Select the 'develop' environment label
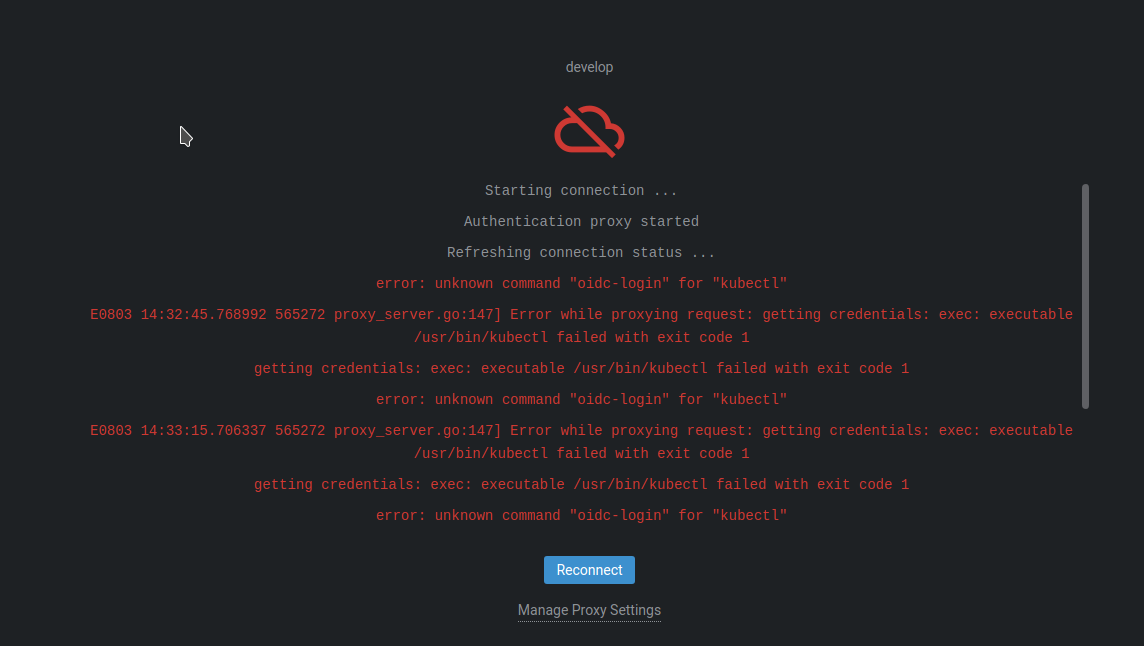This screenshot has height=646, width=1144. [x=589, y=67]
